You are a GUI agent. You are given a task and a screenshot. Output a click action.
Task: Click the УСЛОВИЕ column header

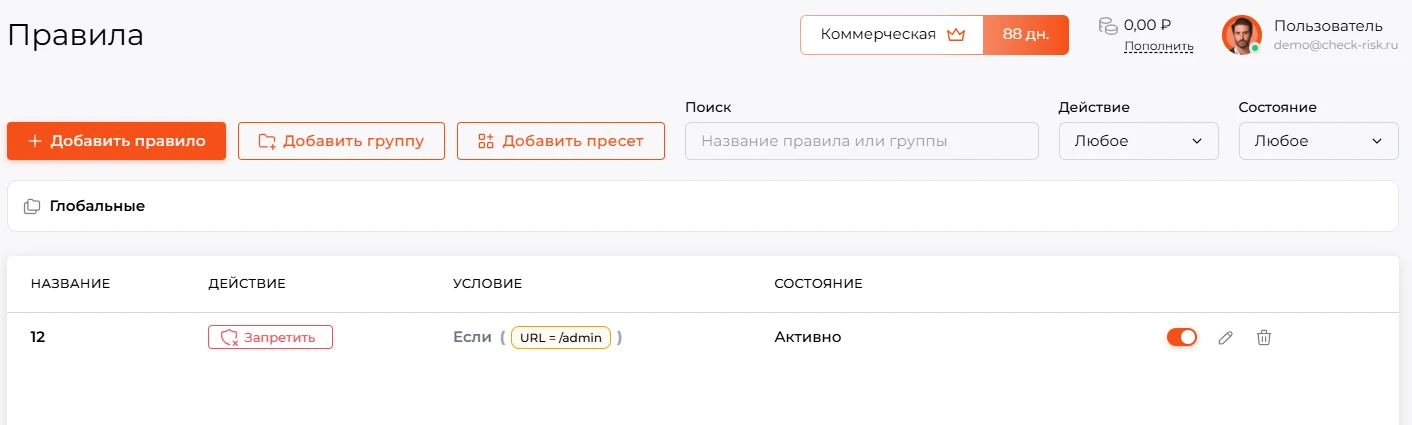[488, 284]
